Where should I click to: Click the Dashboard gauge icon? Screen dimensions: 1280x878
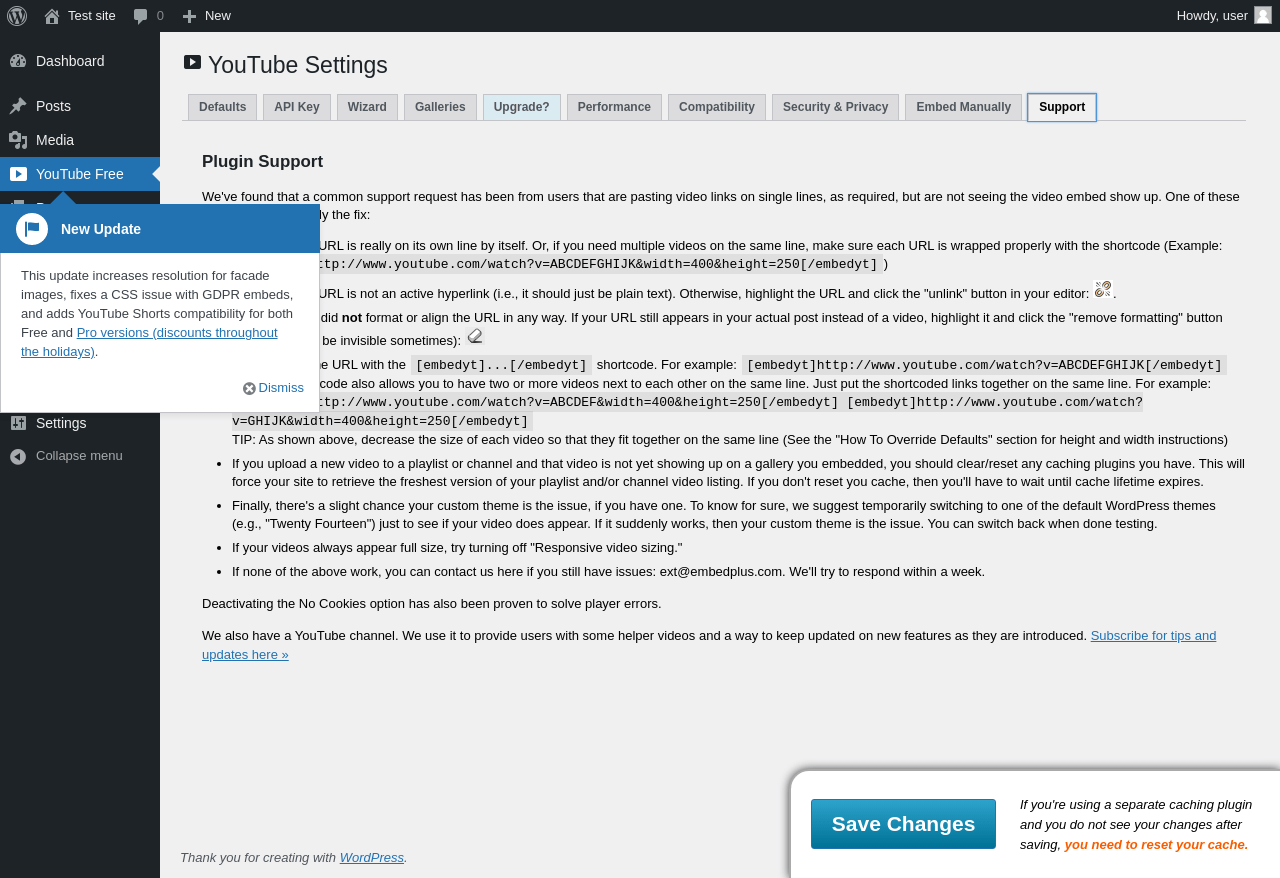[x=18, y=61]
